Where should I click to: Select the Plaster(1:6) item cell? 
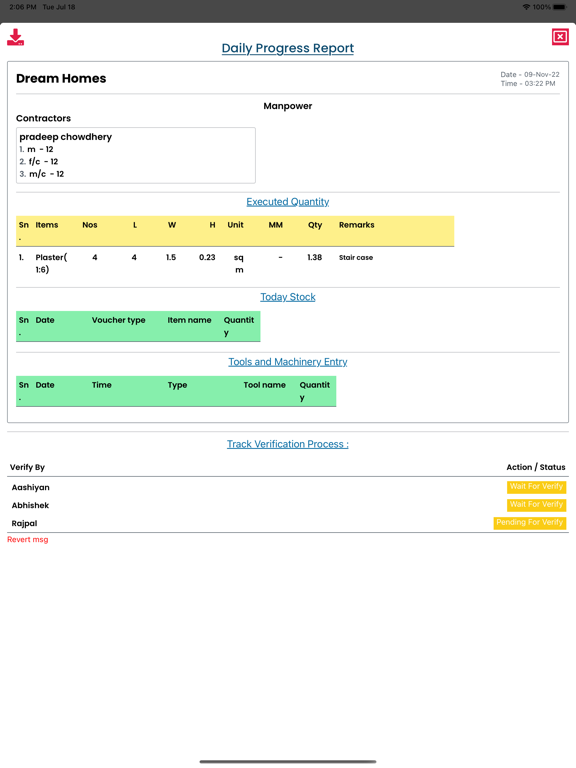click(x=51, y=264)
